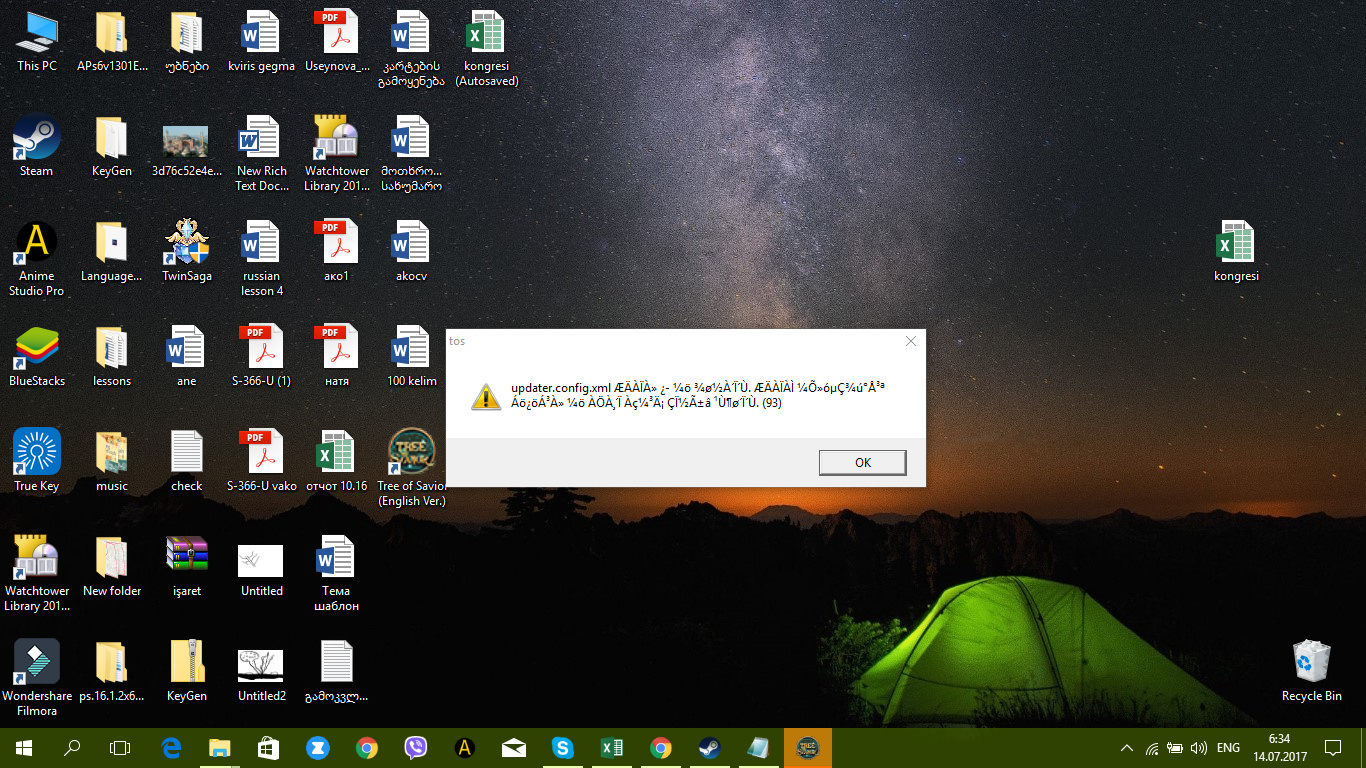Open Skype from the taskbar
The height and width of the screenshot is (768, 1366).
click(x=563, y=748)
